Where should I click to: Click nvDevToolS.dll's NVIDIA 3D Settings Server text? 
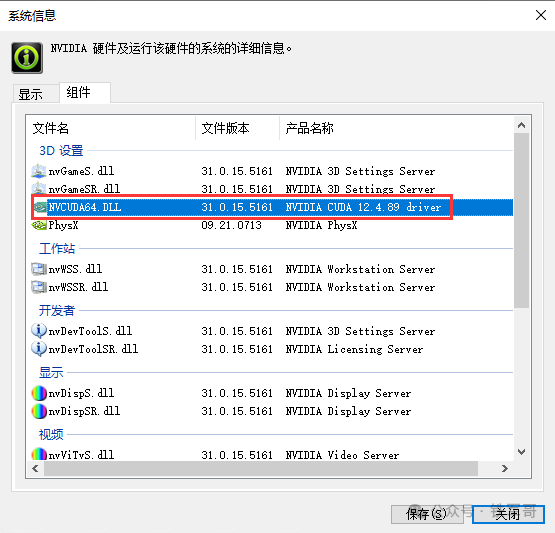360,331
